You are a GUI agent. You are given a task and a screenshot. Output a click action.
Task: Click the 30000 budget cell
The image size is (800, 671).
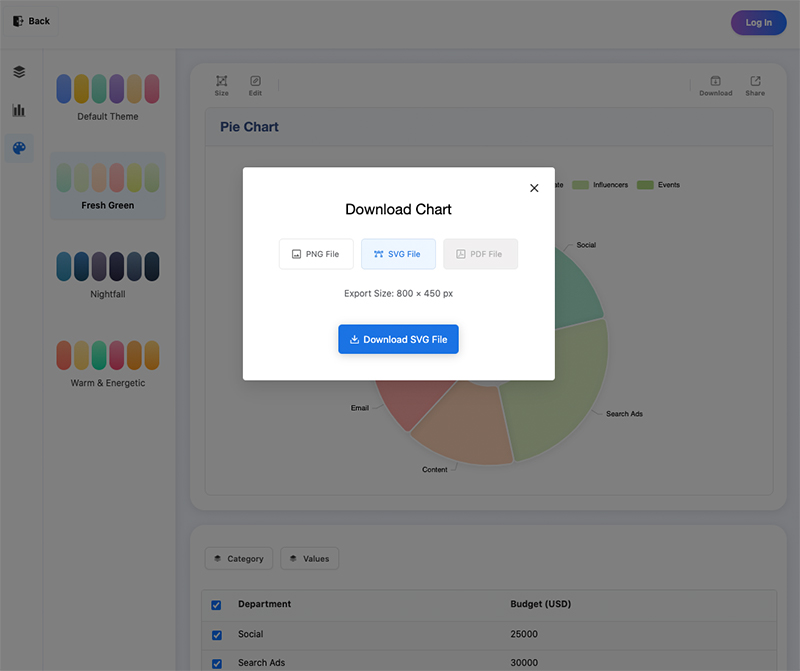pos(523,662)
